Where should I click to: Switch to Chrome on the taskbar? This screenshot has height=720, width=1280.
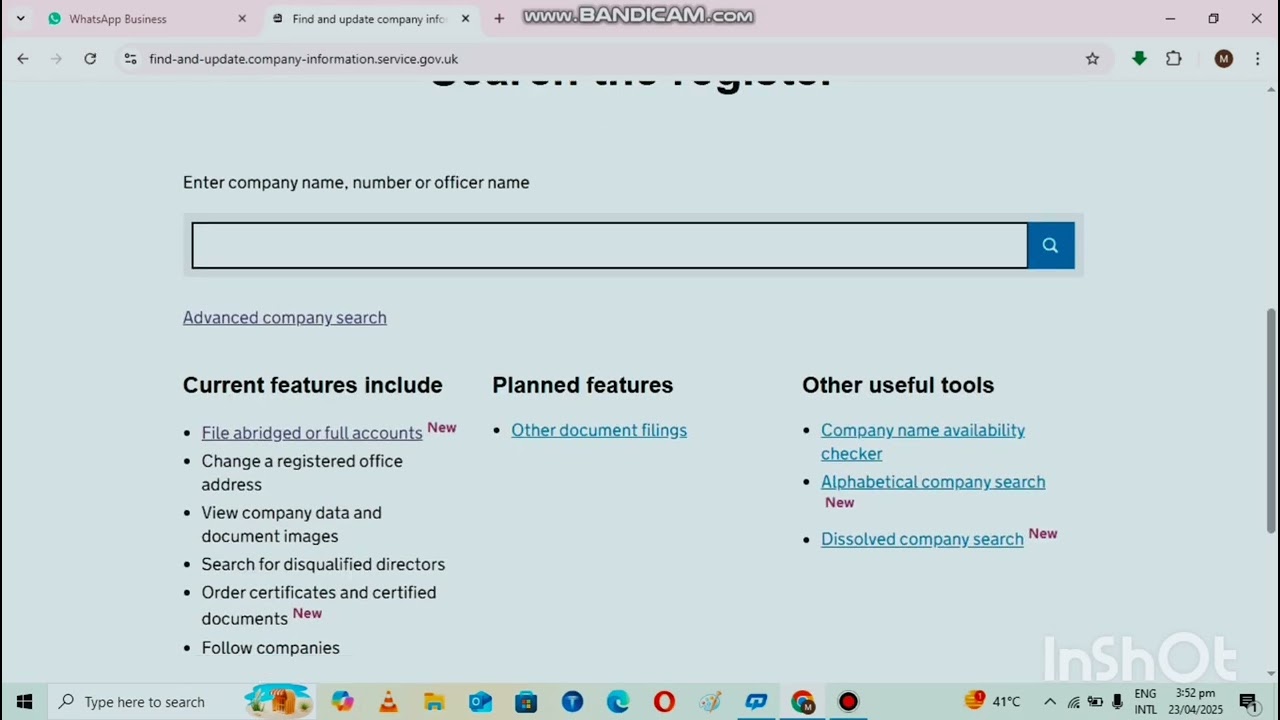(802, 702)
